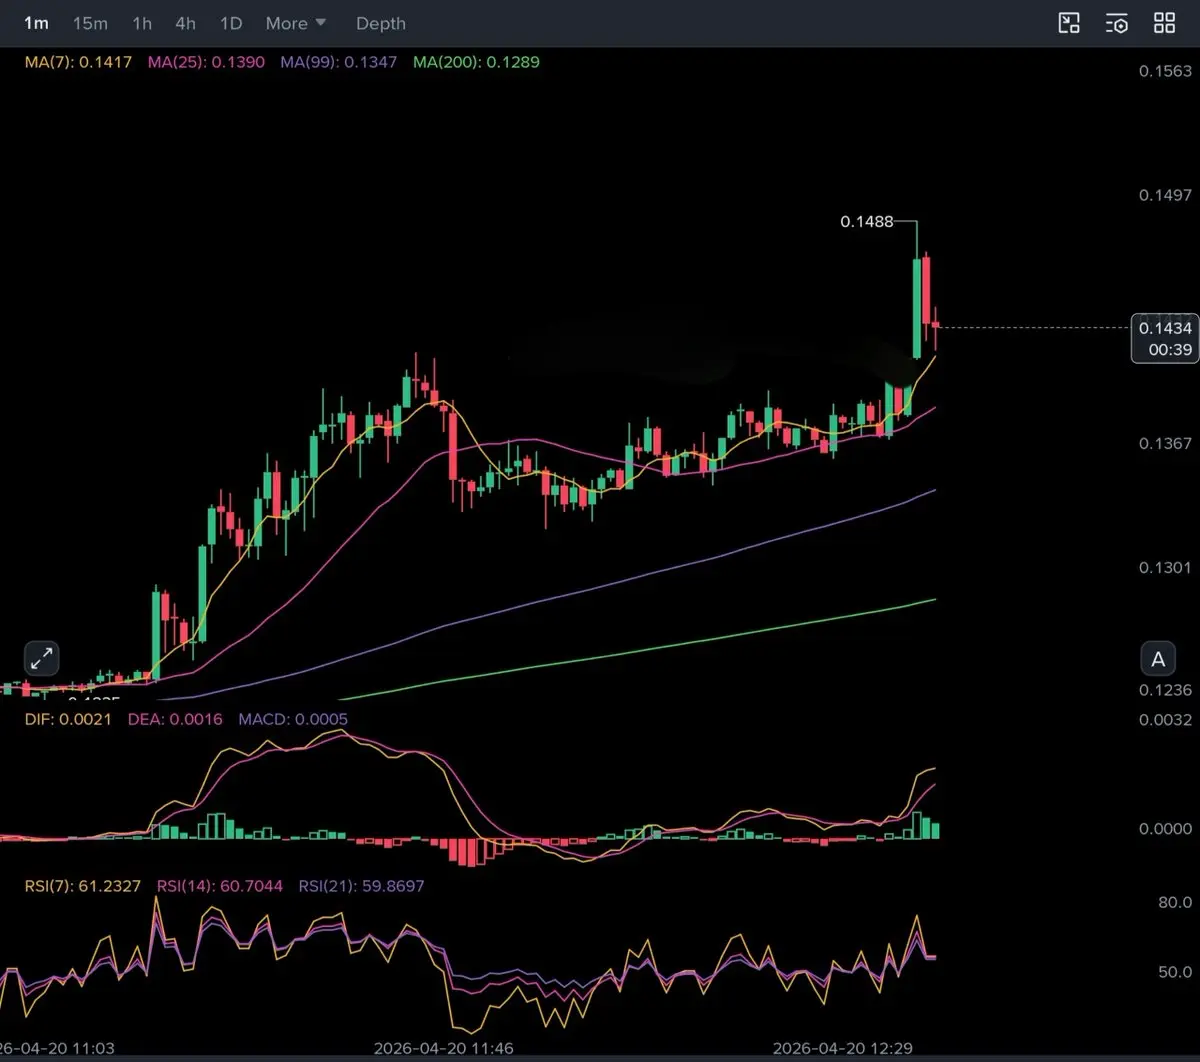Click the RSI(21): 59.8697 label

pos(361,886)
